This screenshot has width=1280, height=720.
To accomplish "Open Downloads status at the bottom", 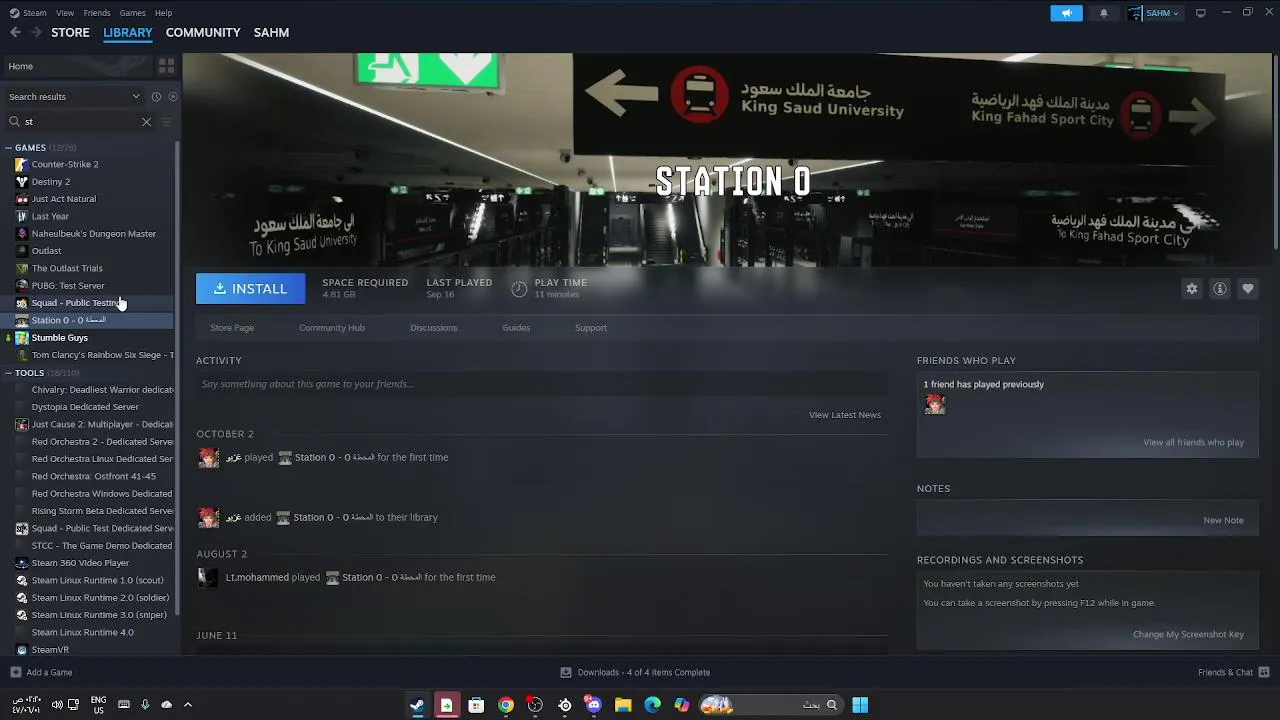I will pos(636,672).
